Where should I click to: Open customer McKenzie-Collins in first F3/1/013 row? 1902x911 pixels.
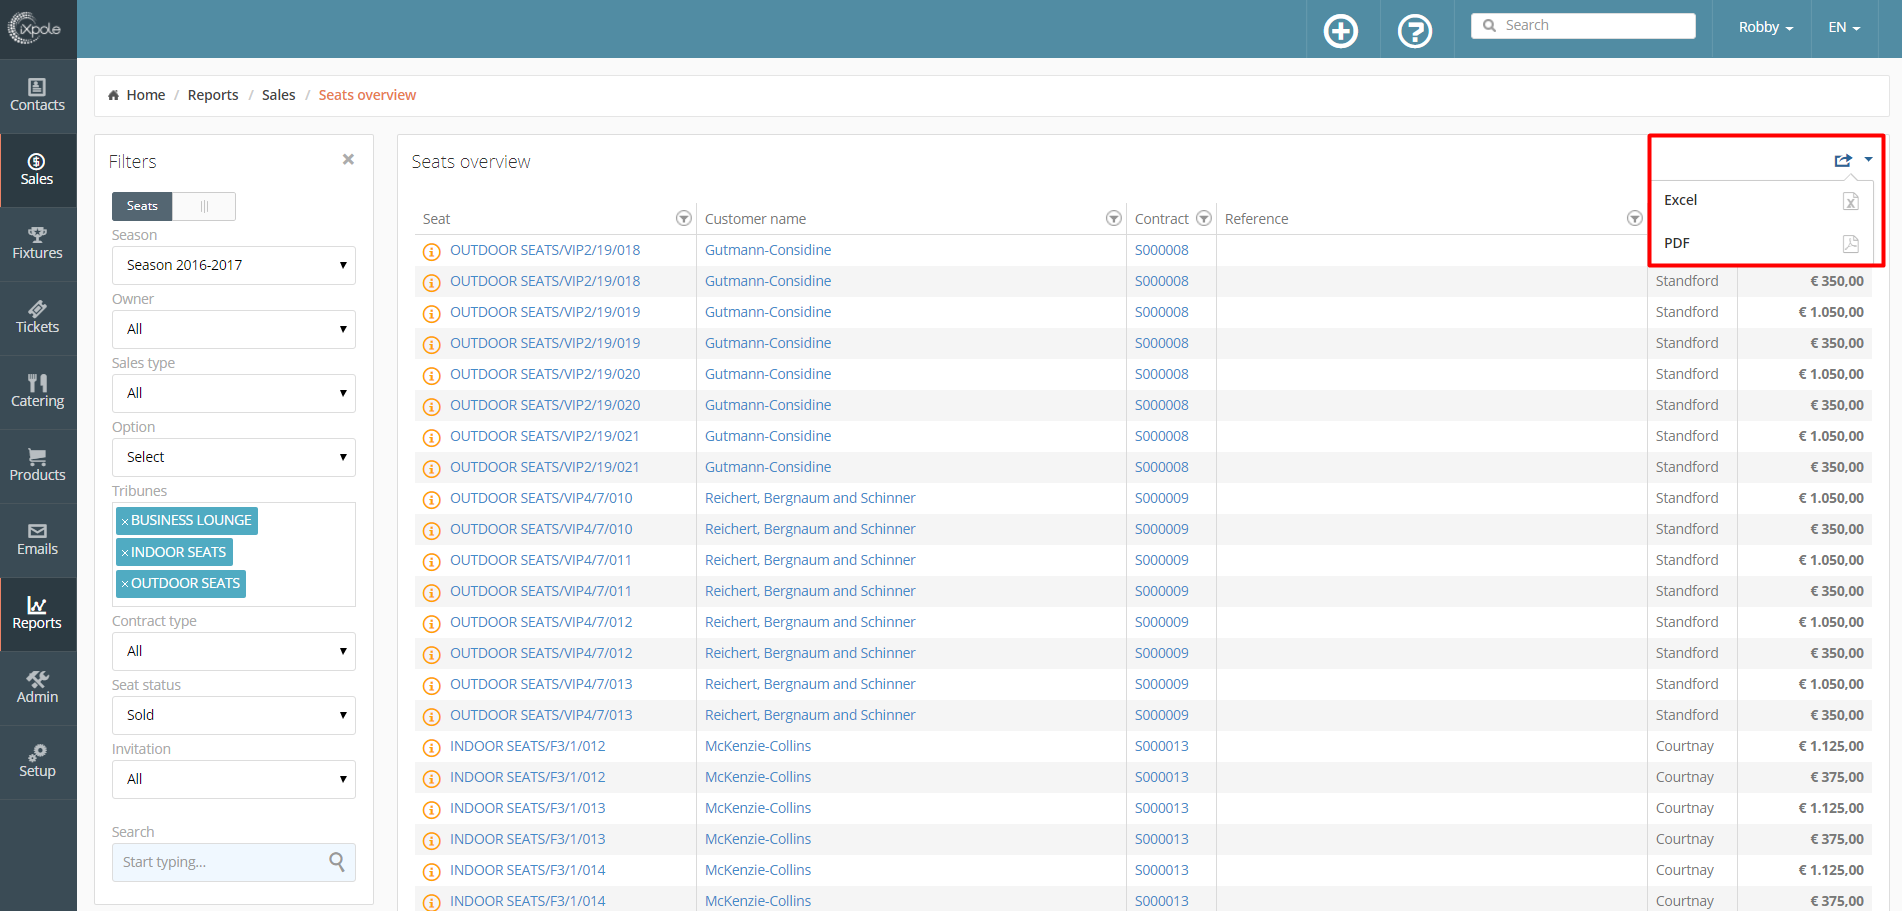pyautogui.click(x=758, y=808)
